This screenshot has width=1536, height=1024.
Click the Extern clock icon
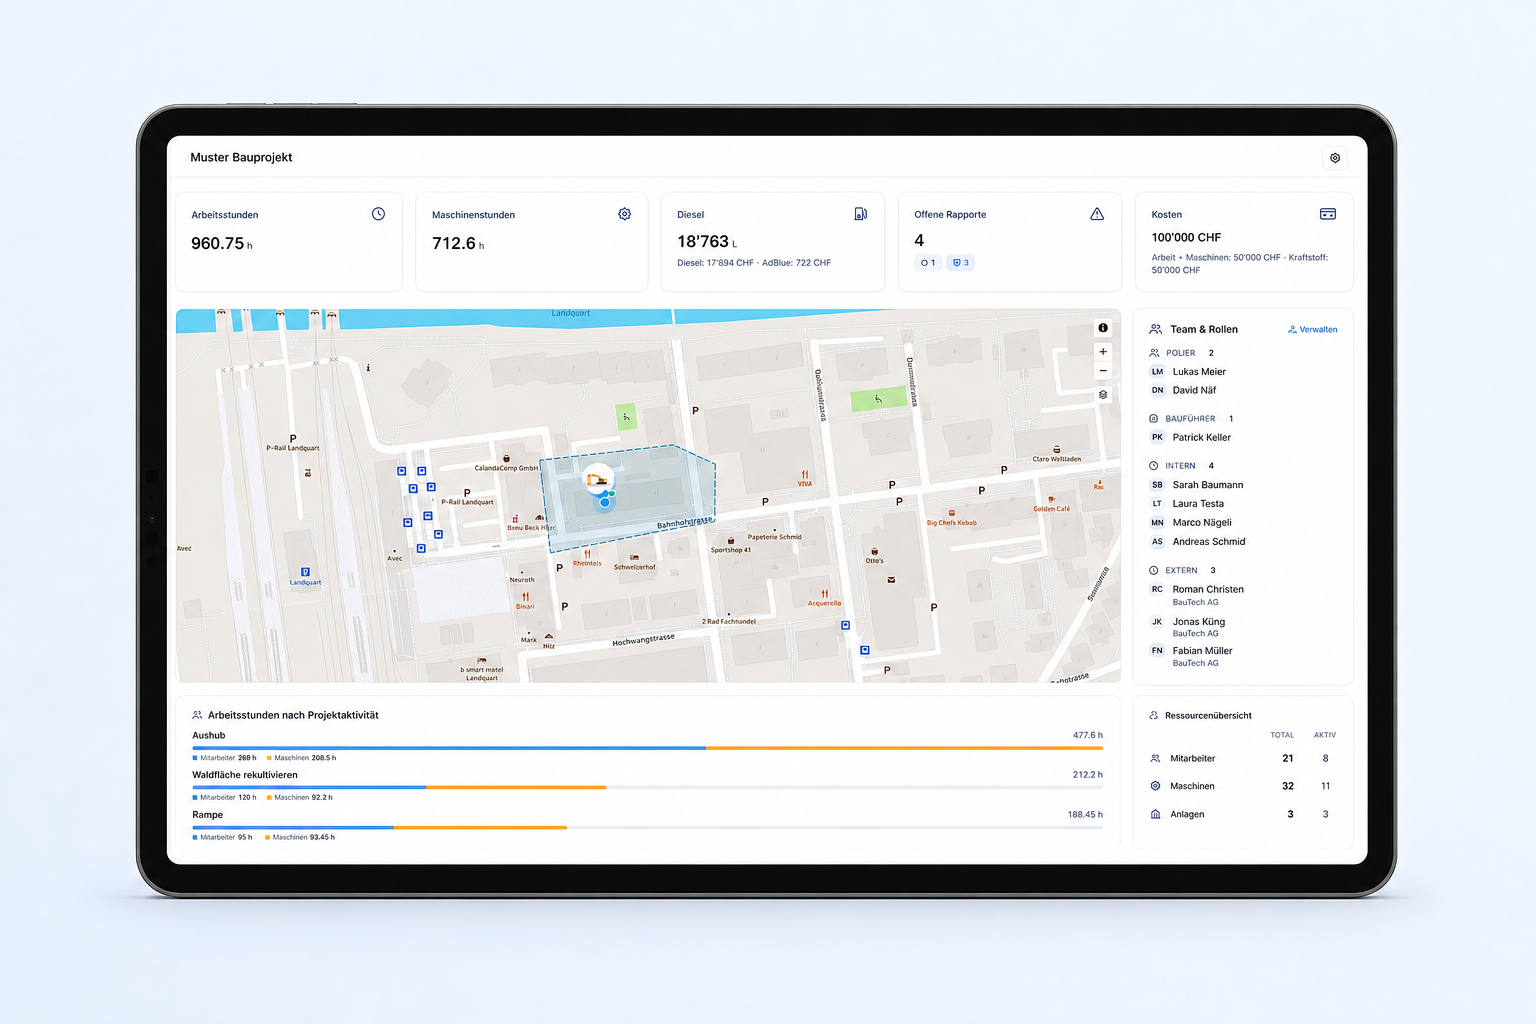(x=1154, y=570)
